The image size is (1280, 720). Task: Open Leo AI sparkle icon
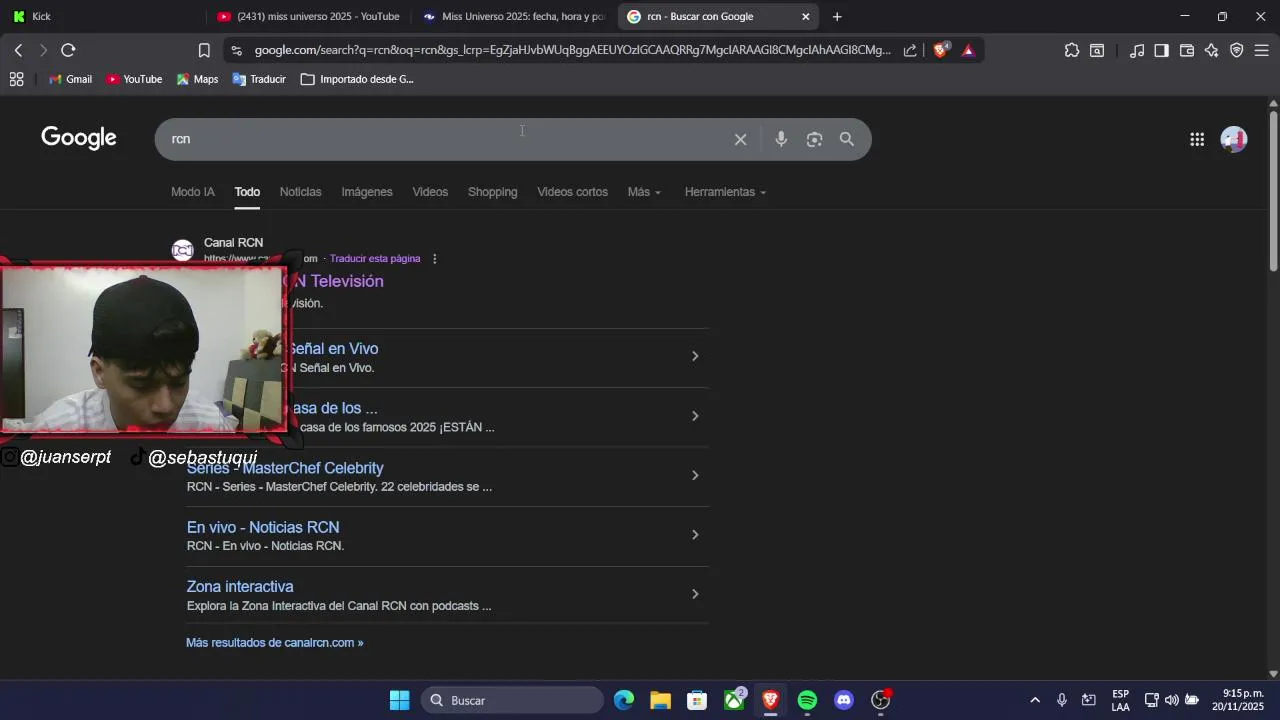pos(1212,50)
